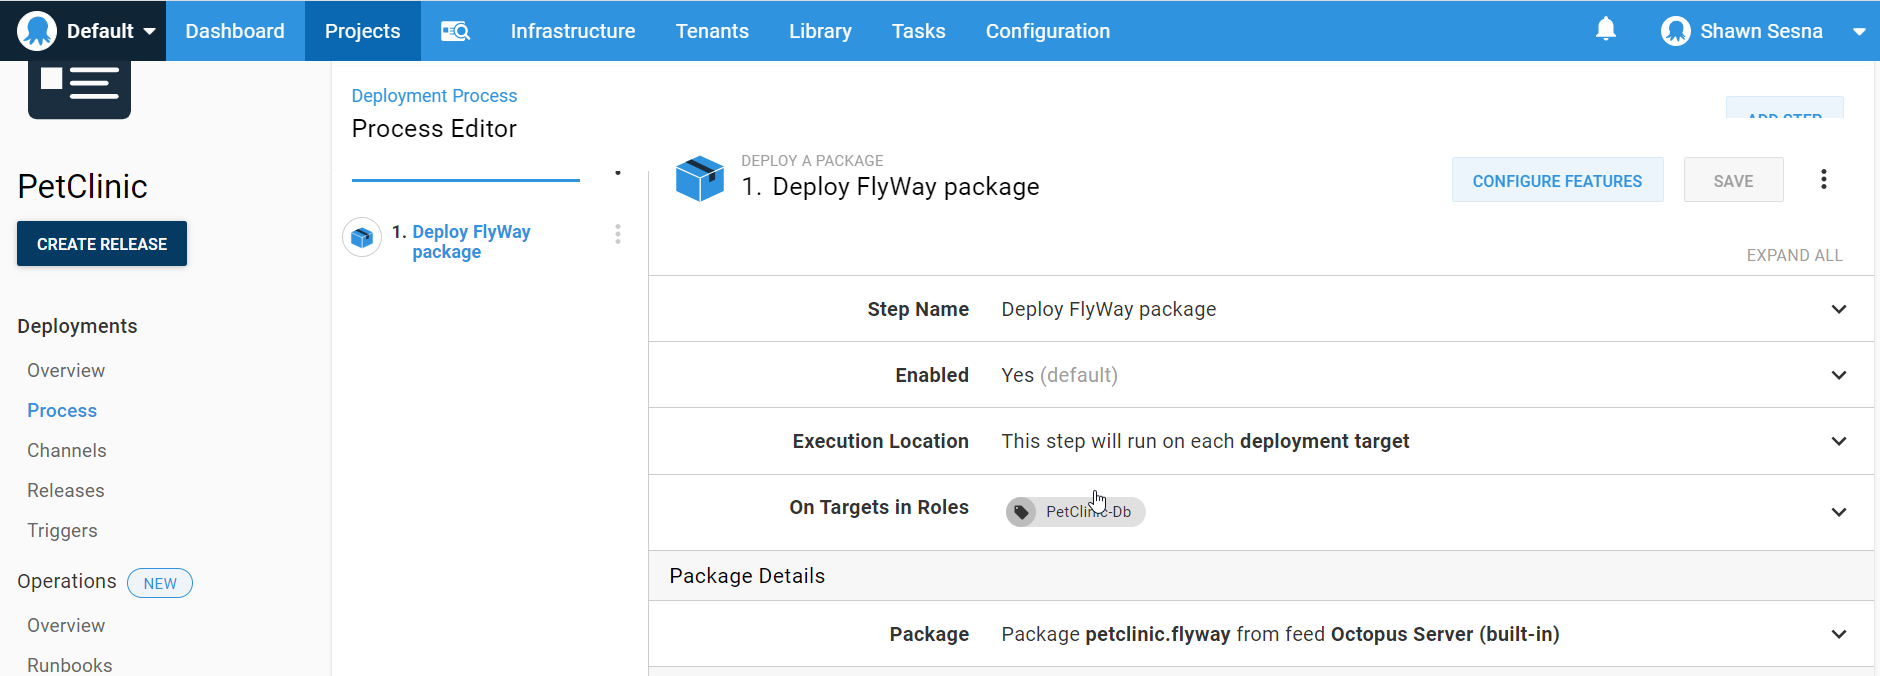This screenshot has width=1880, height=676.
Task: Click the Deploy FlyWay step icon in list
Action: coord(362,238)
